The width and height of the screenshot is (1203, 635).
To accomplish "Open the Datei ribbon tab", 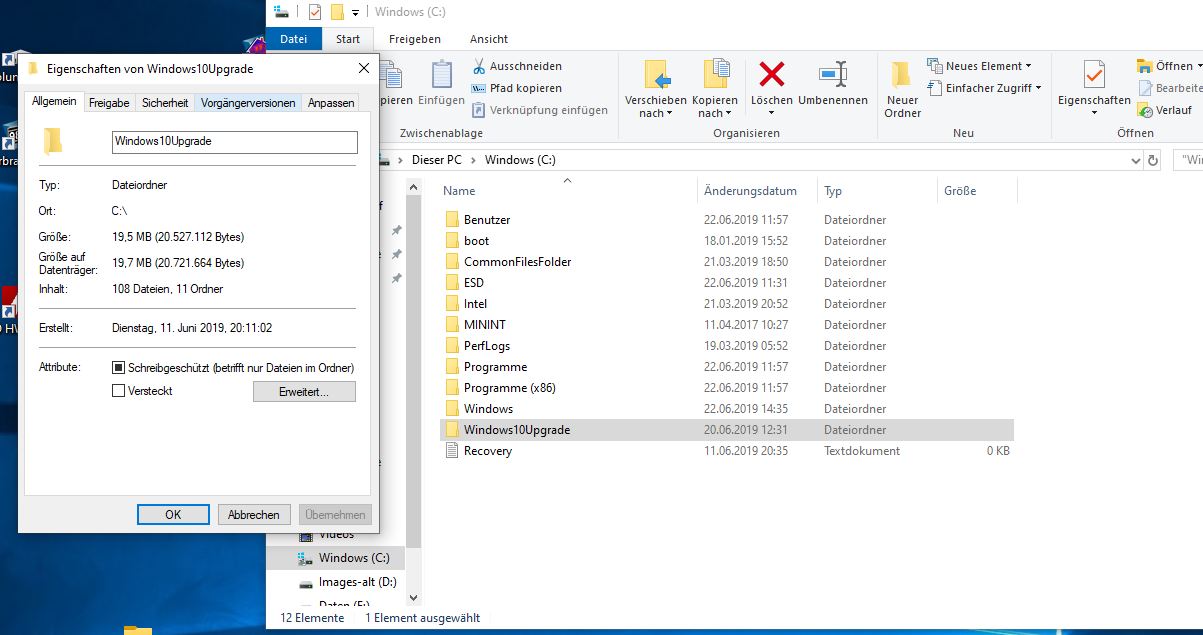I will click(x=294, y=39).
